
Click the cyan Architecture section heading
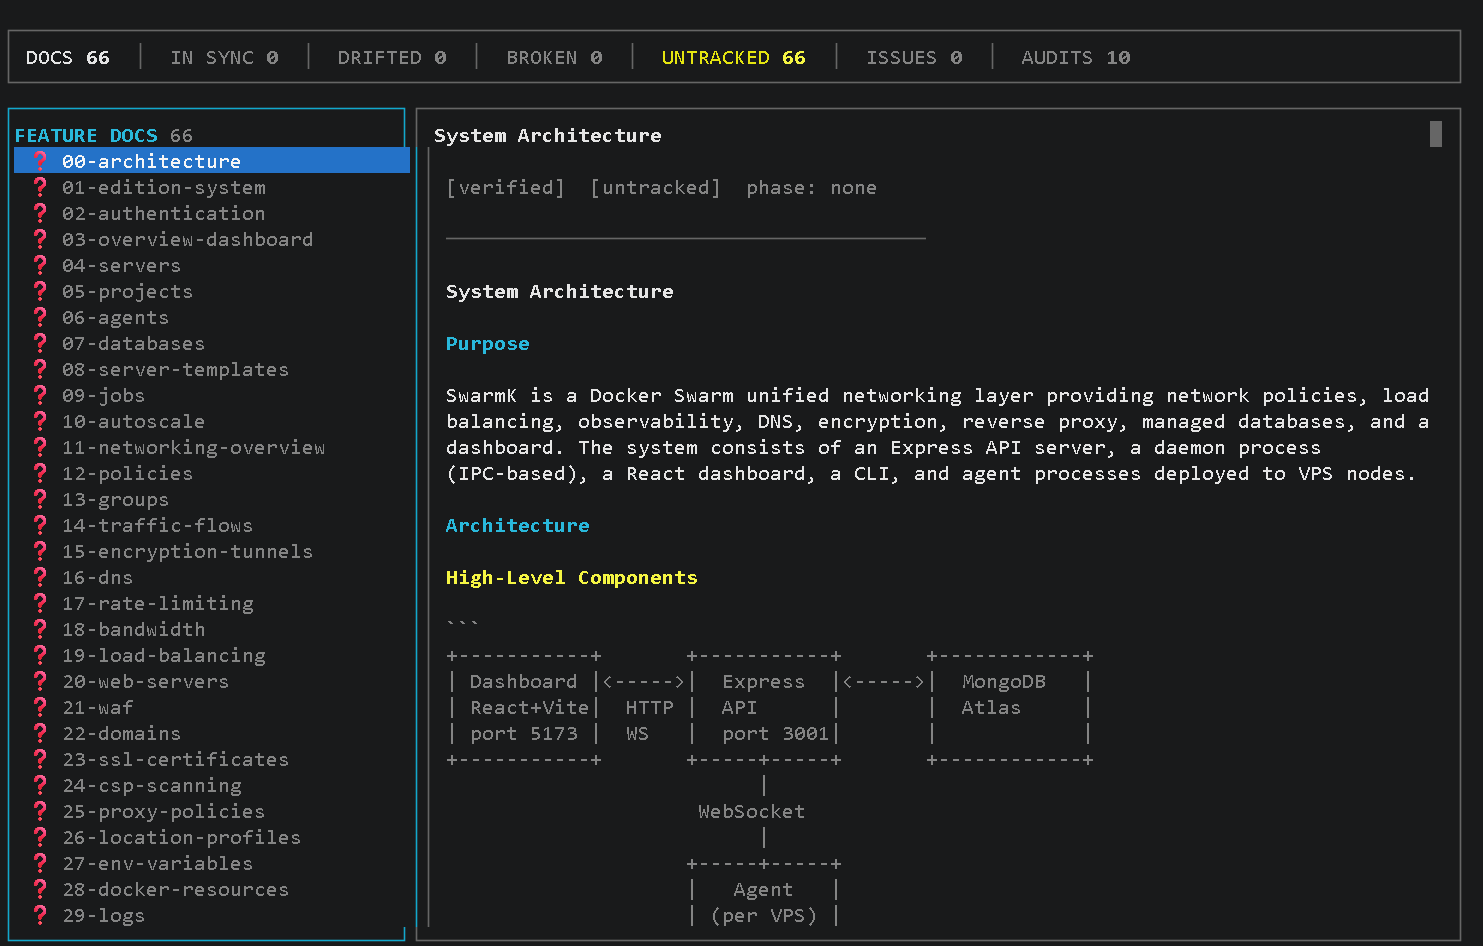click(x=518, y=525)
